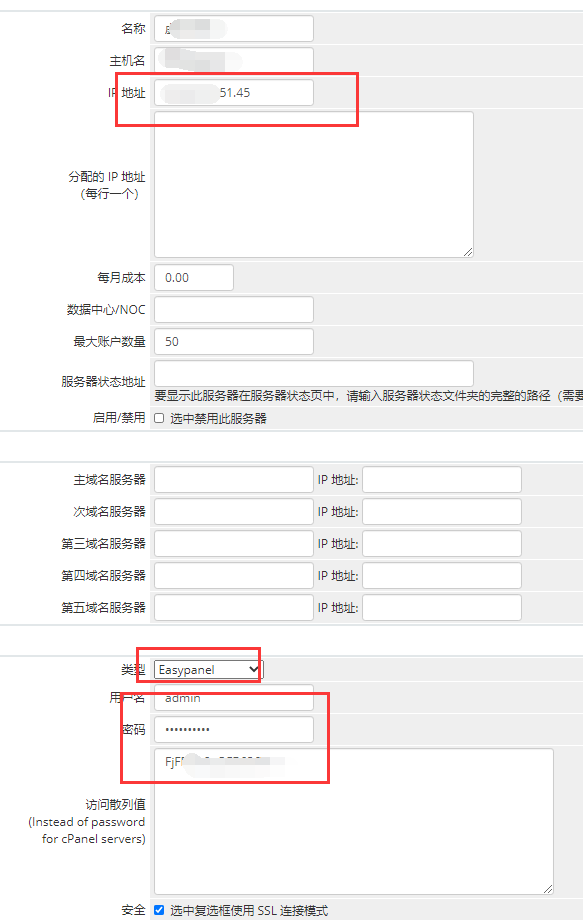This screenshot has width=583, height=920.
Task: Click the IP 地址 field beside 次域名服务器
Action: click(x=442, y=512)
